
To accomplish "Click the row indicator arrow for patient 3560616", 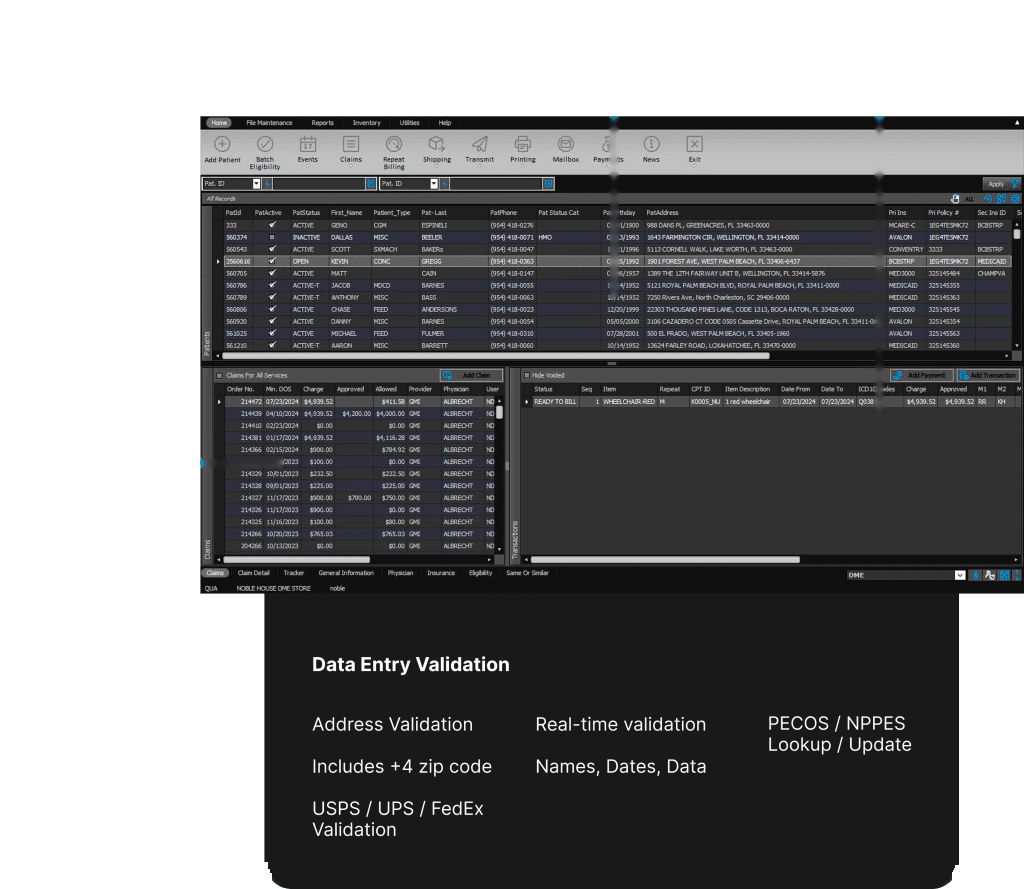I will (x=218, y=261).
